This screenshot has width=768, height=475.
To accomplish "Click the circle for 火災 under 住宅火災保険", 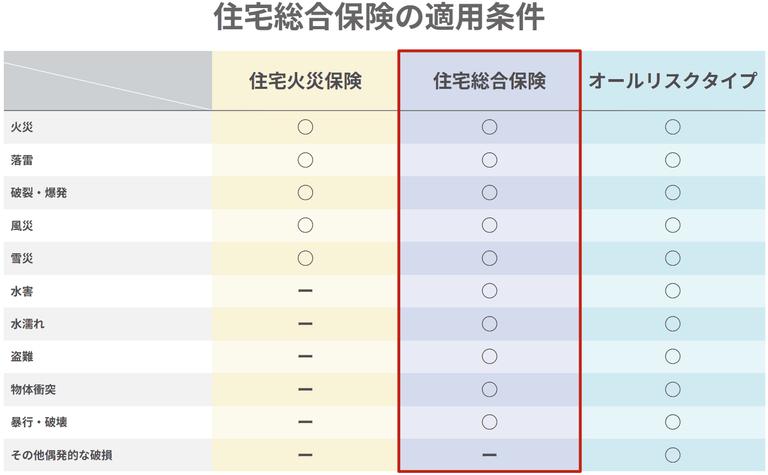I will pos(305,127).
